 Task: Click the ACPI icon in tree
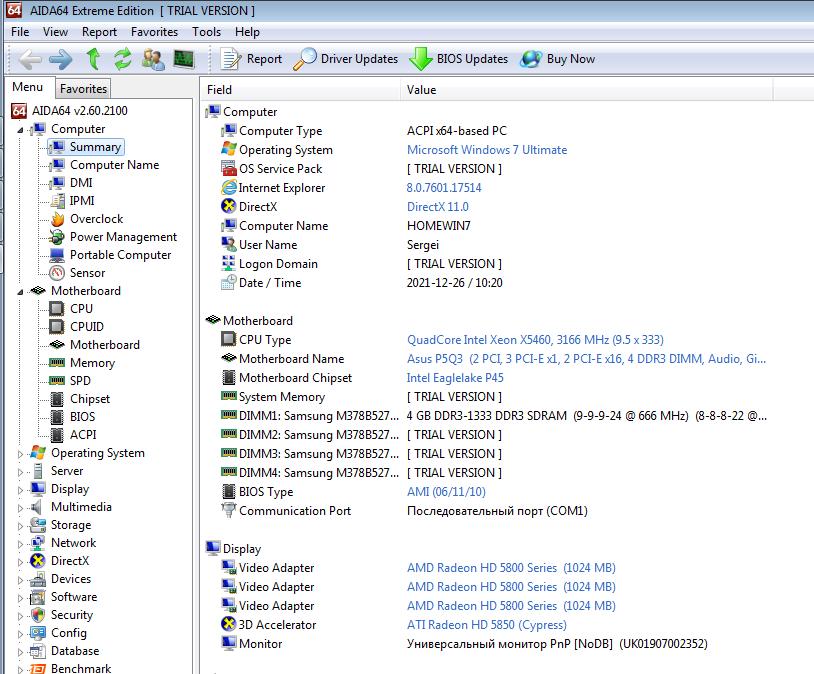[57, 435]
